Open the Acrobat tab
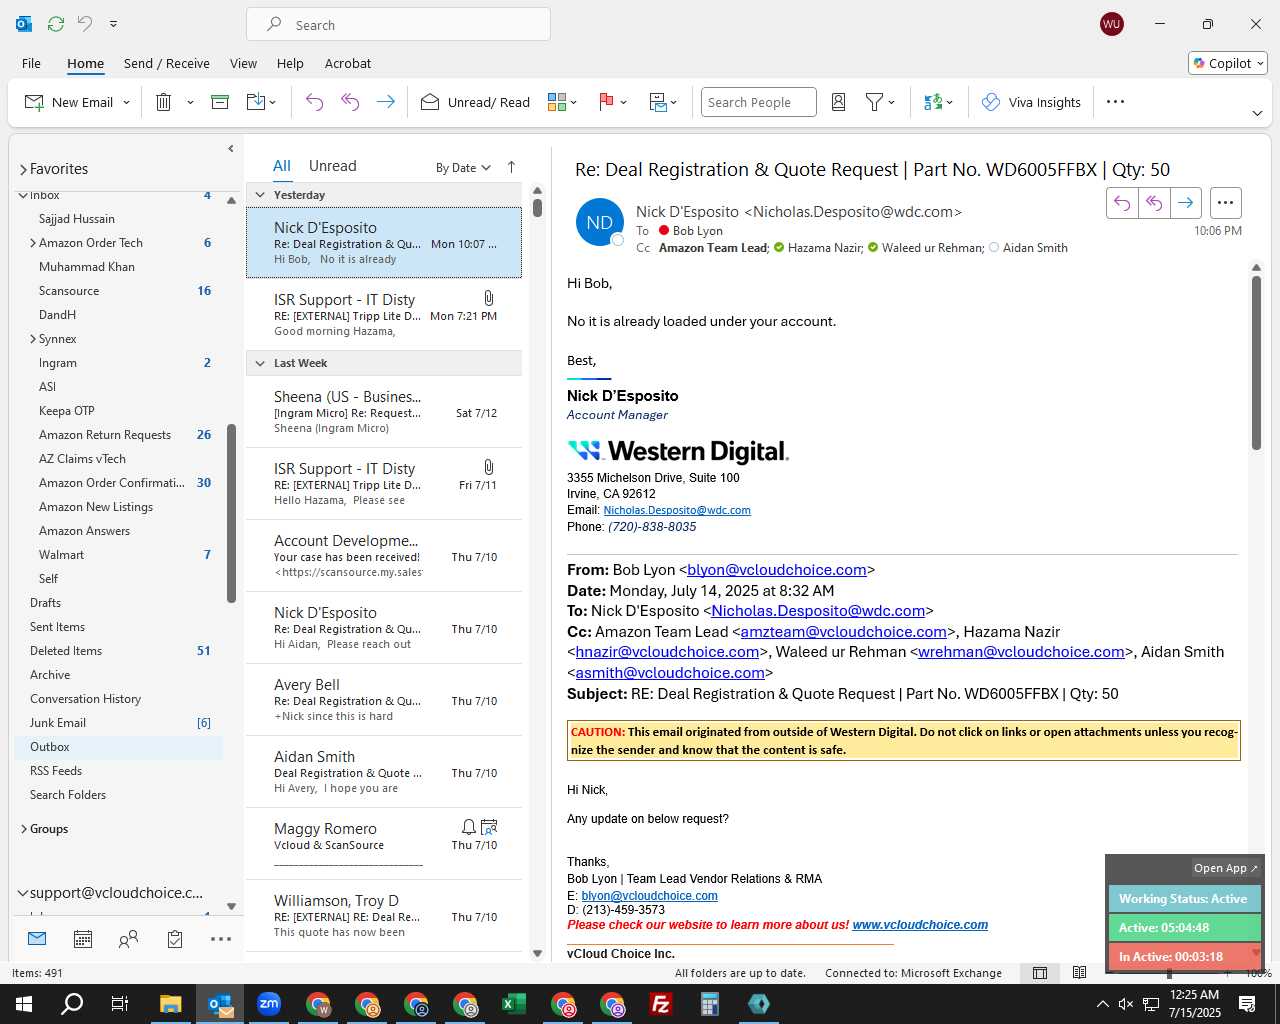Viewport: 1280px width, 1024px height. click(348, 63)
